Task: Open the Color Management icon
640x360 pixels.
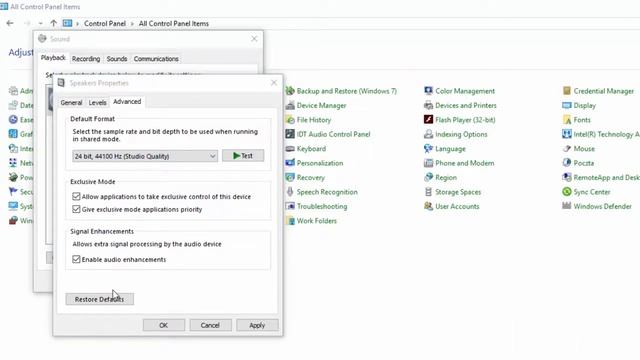Action: (428, 91)
